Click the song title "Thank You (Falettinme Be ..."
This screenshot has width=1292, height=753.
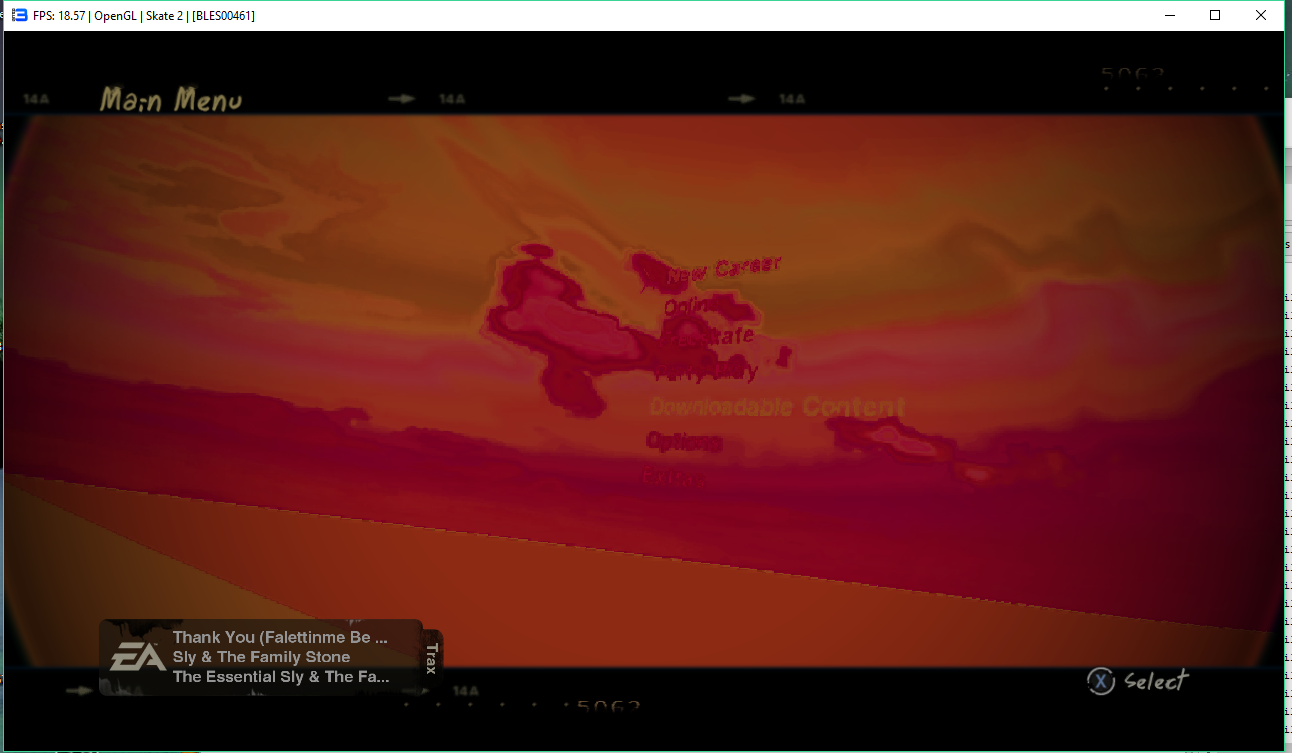280,637
